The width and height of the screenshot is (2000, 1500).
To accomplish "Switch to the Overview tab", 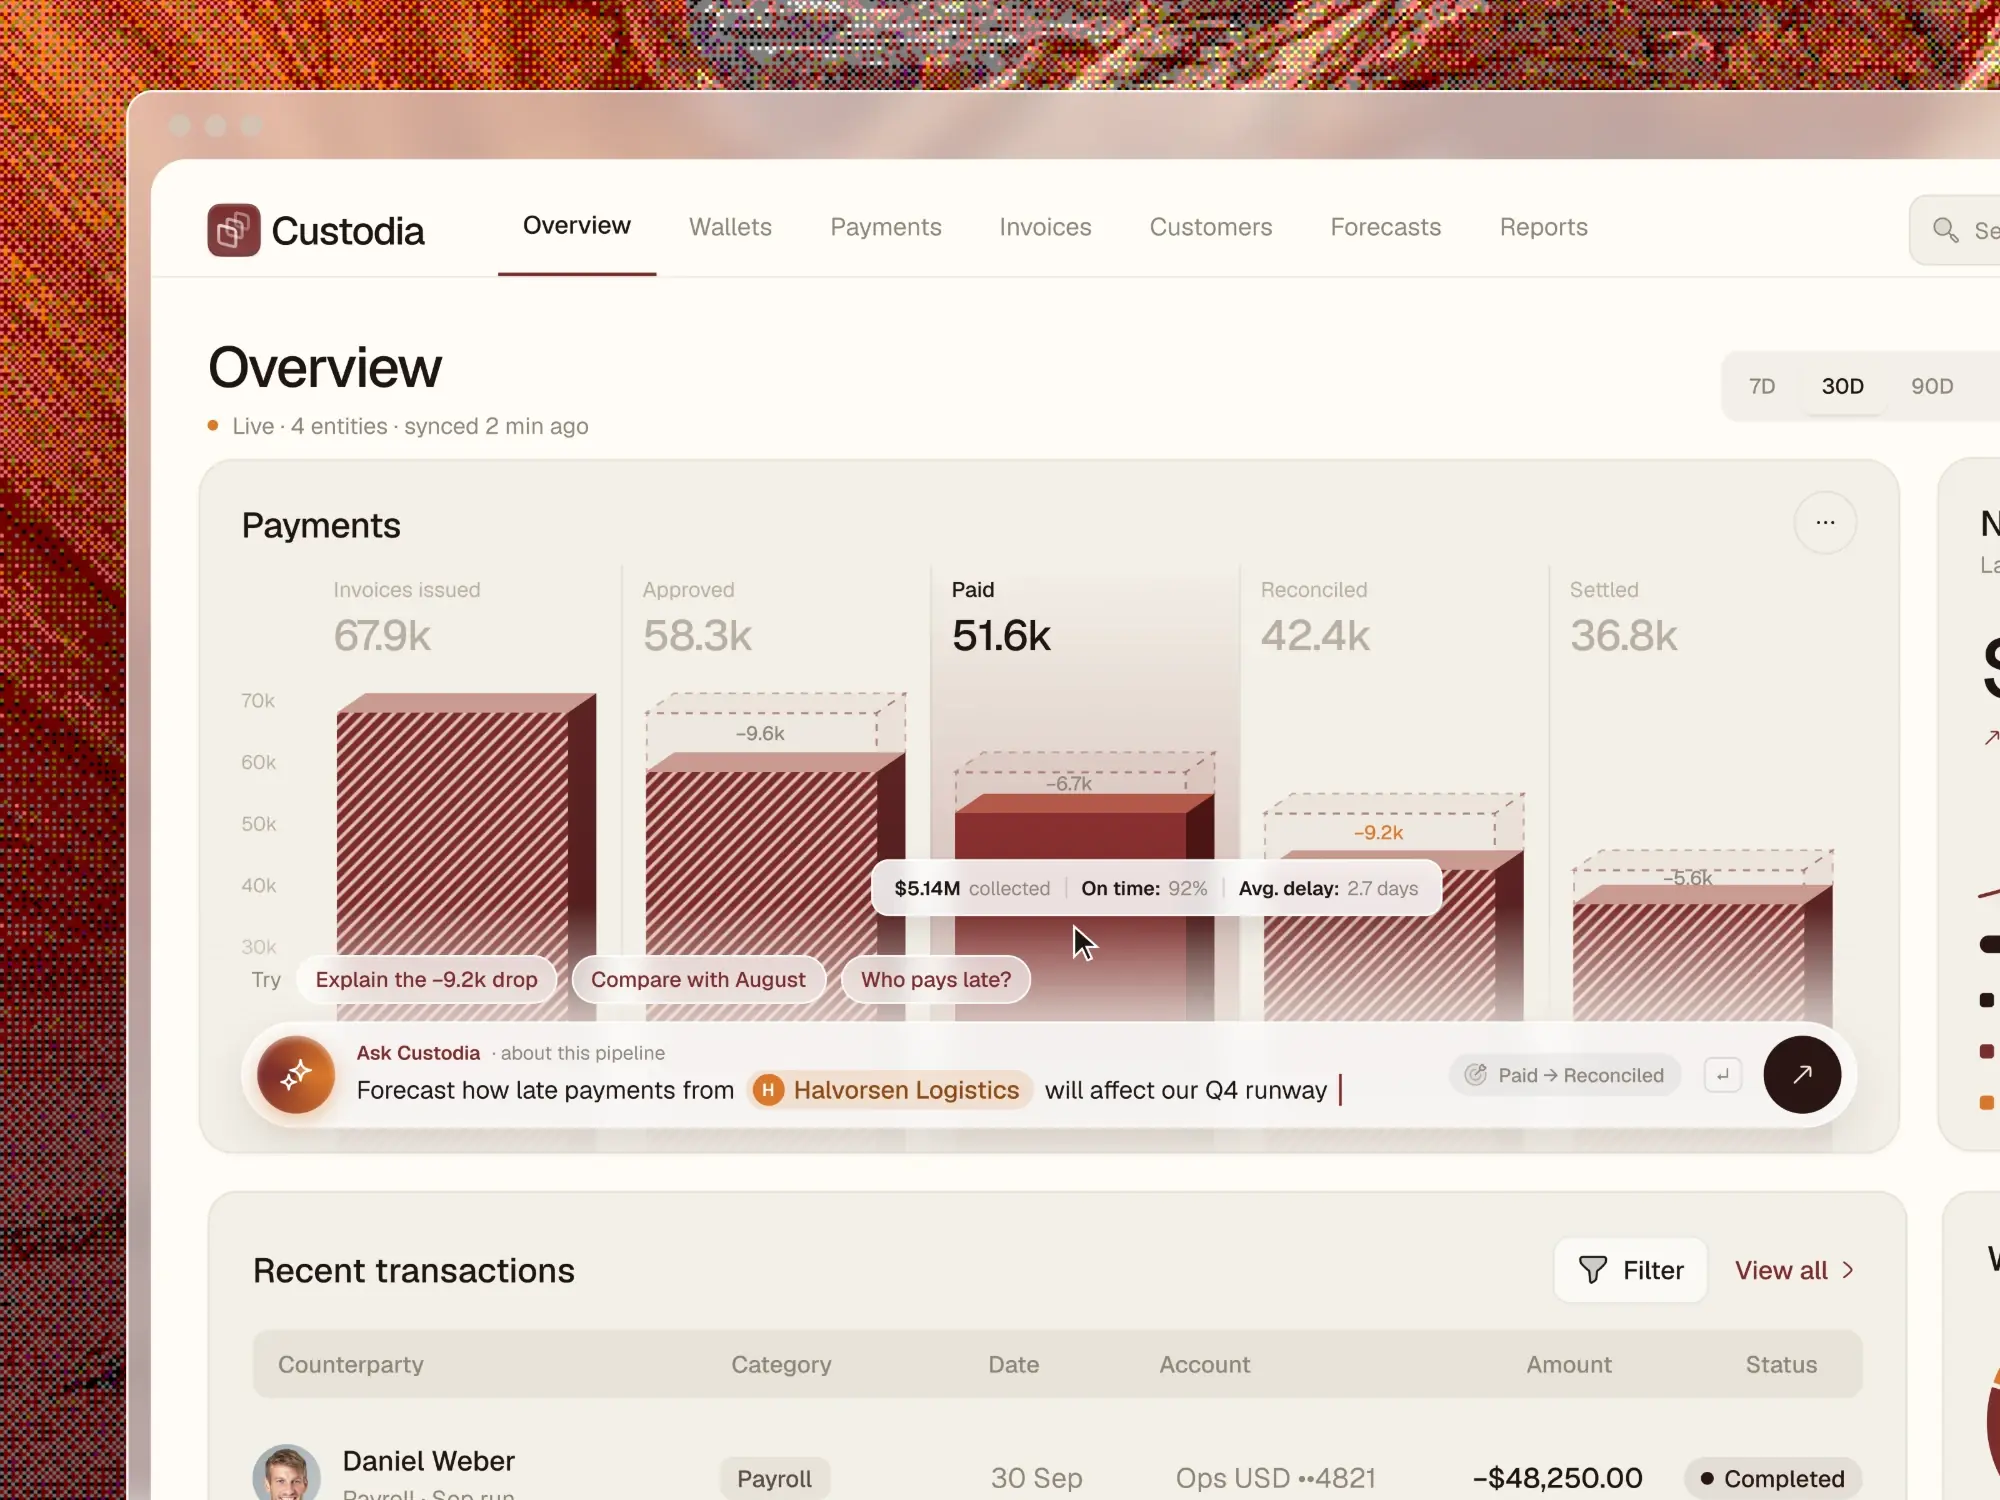I will click(x=577, y=226).
